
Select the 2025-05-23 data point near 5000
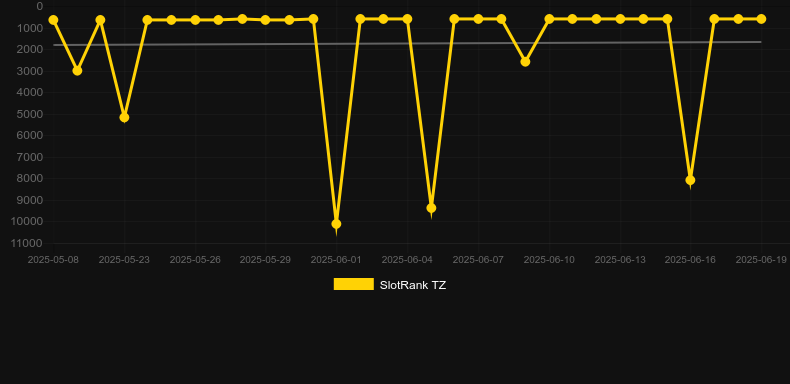point(124,117)
